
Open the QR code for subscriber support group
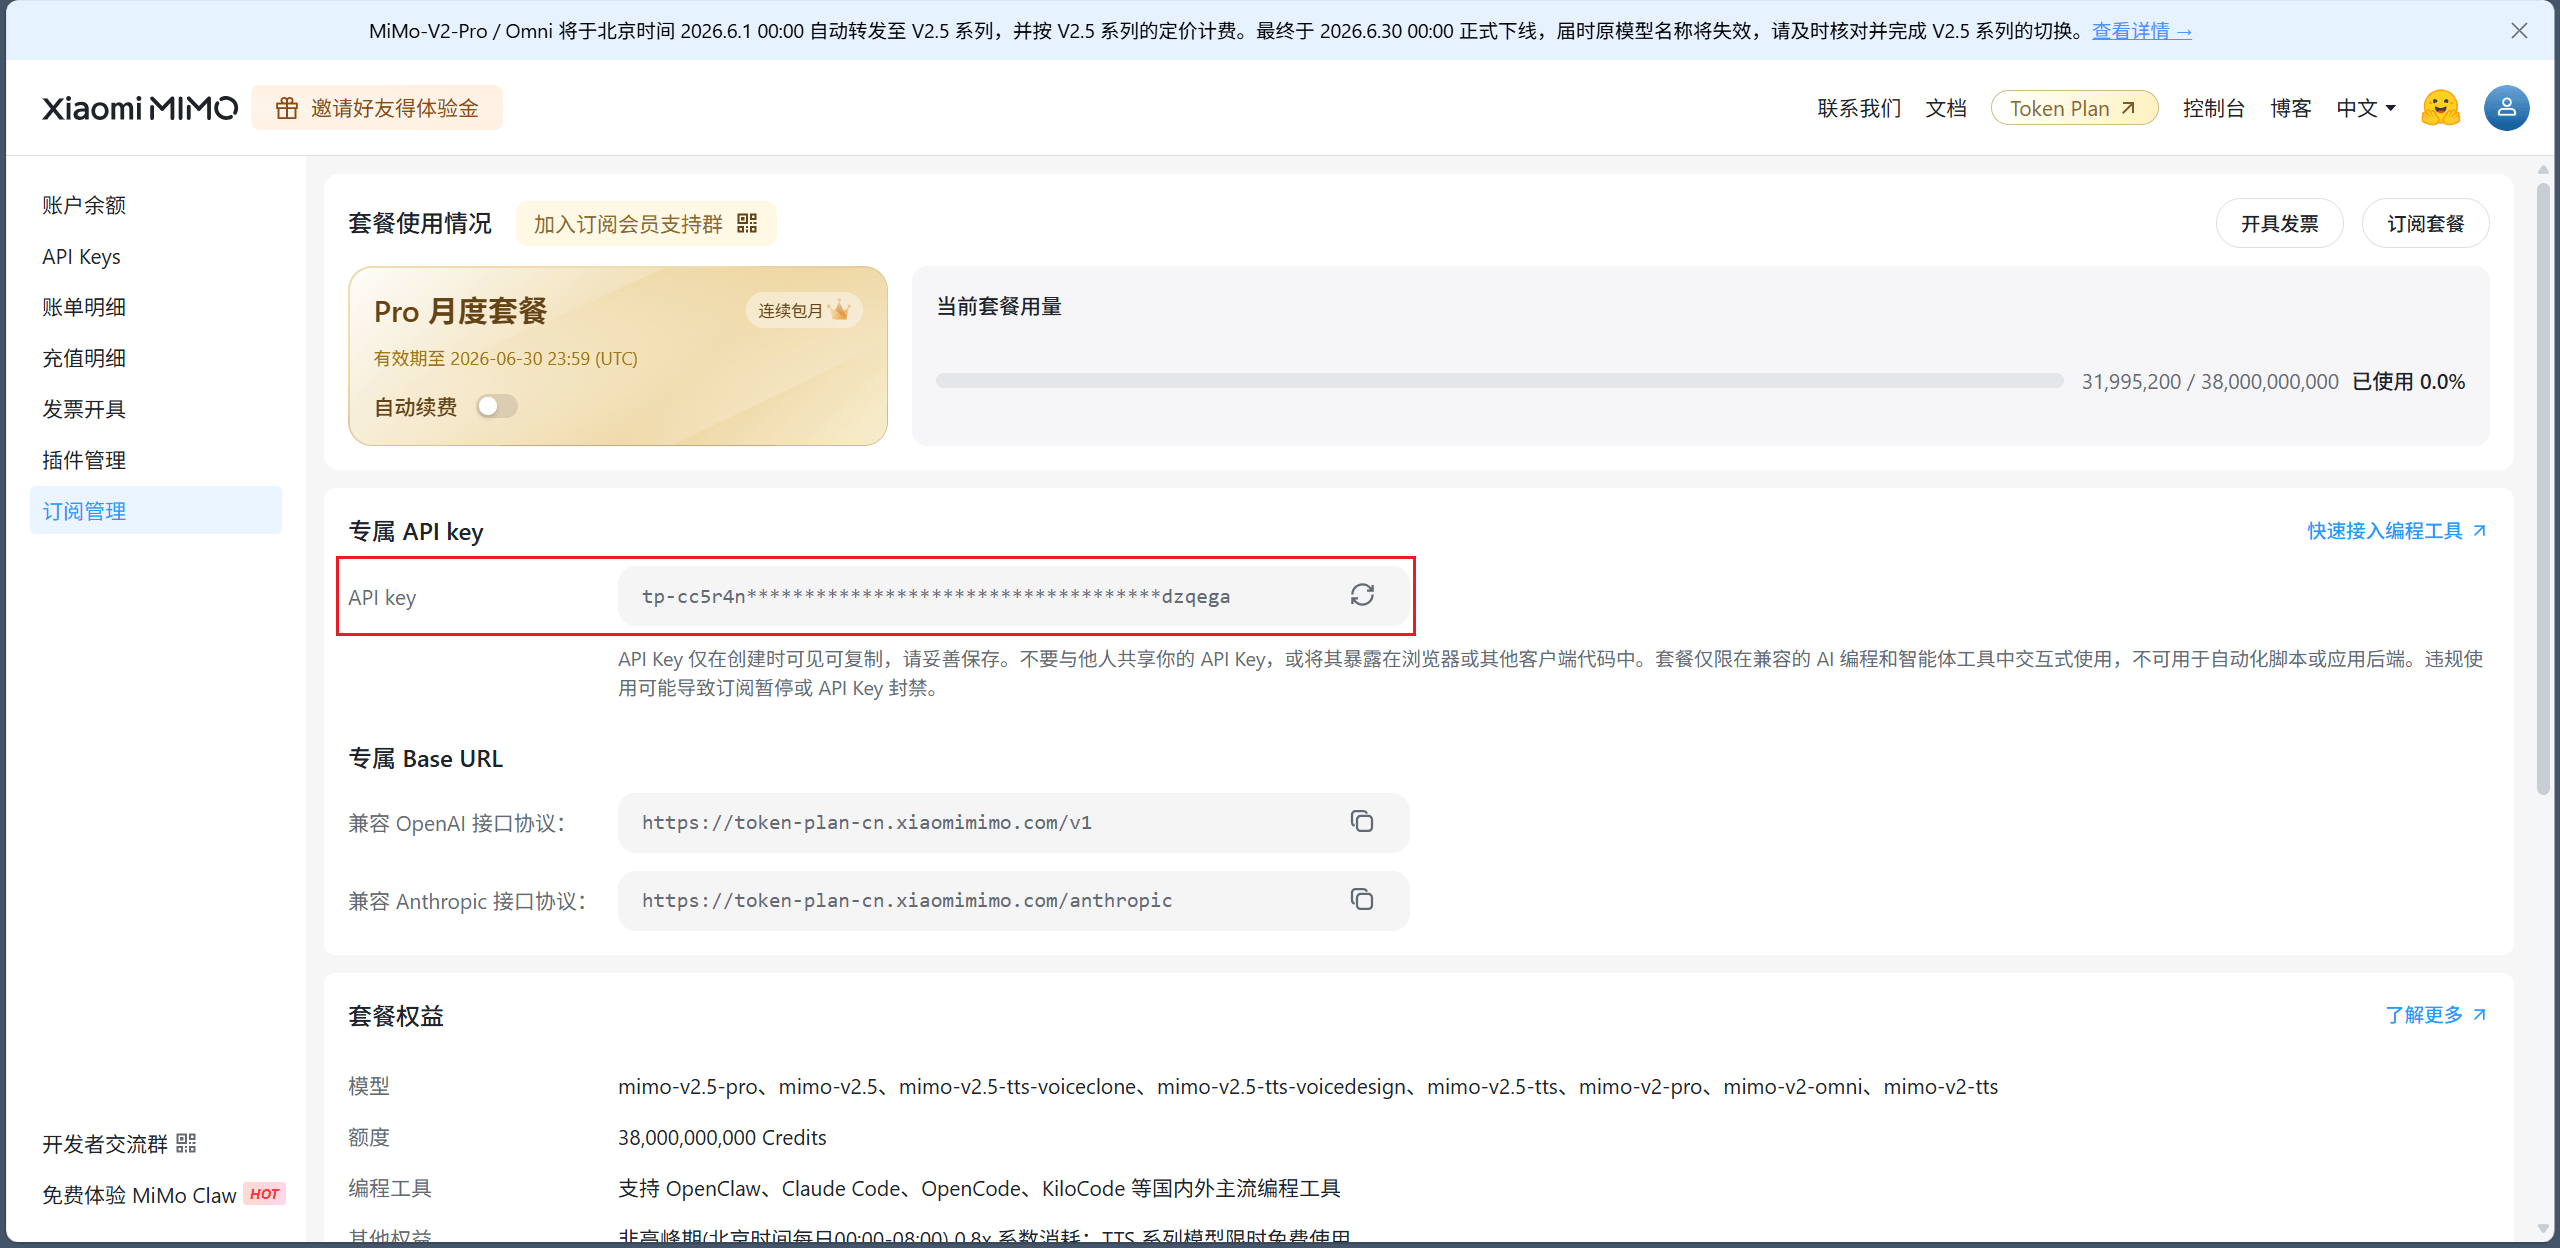pyautogui.click(x=747, y=223)
